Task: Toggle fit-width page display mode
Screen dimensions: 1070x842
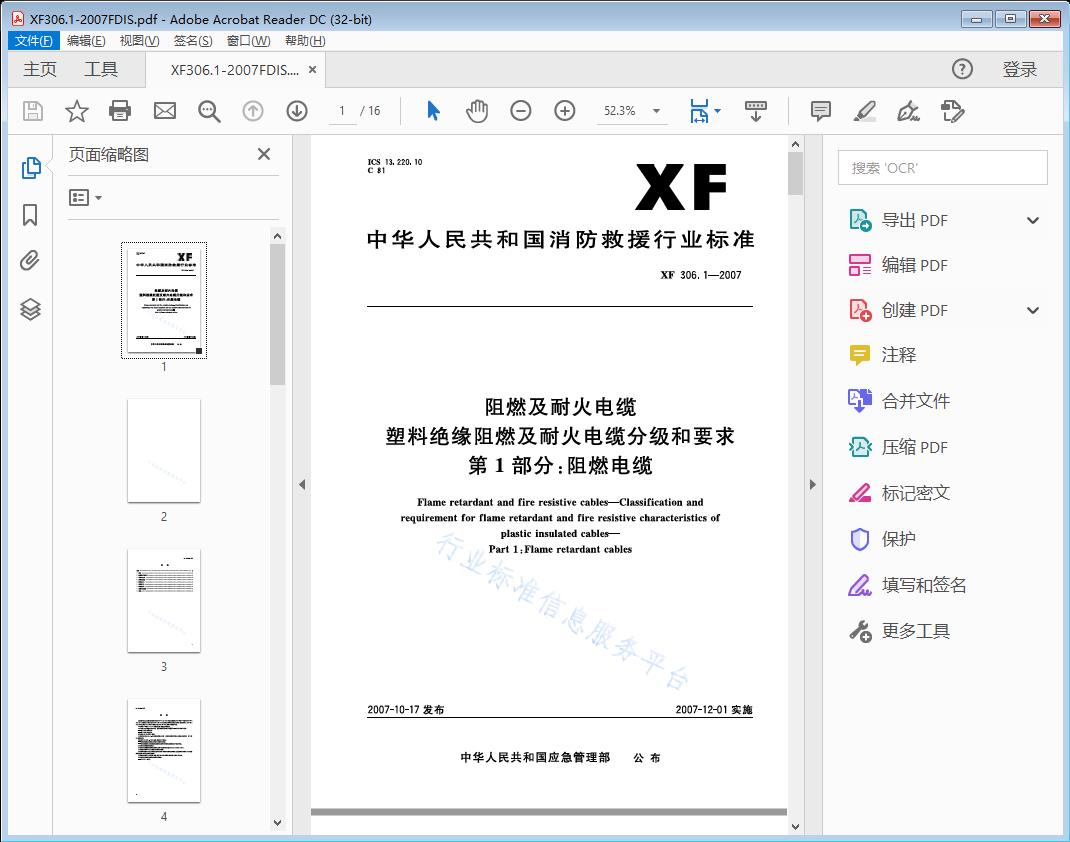Action: click(x=700, y=111)
